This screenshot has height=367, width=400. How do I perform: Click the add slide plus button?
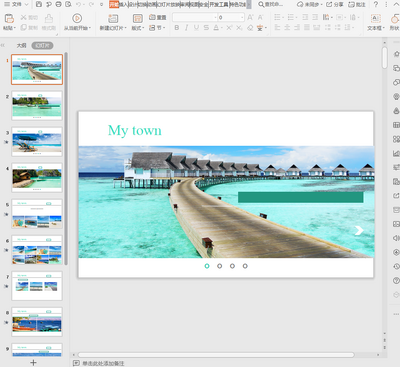[x=33, y=362]
